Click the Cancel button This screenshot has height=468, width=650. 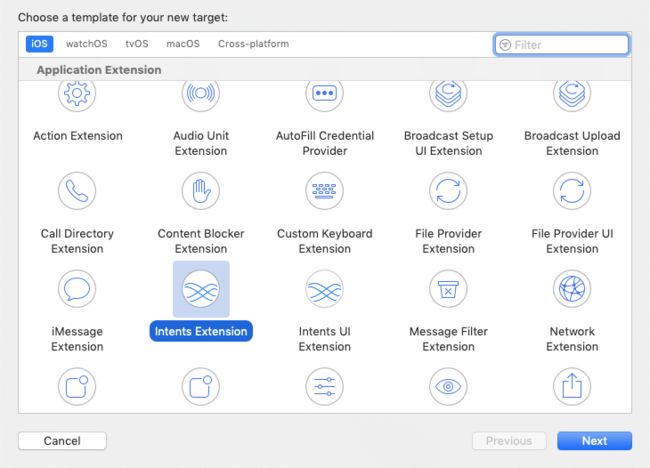click(62, 441)
